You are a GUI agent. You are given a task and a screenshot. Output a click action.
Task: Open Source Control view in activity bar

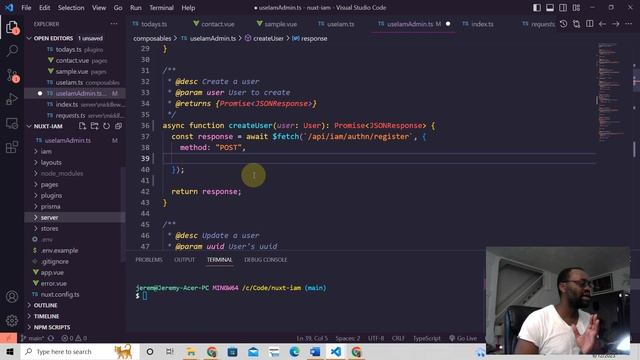click(x=12, y=76)
